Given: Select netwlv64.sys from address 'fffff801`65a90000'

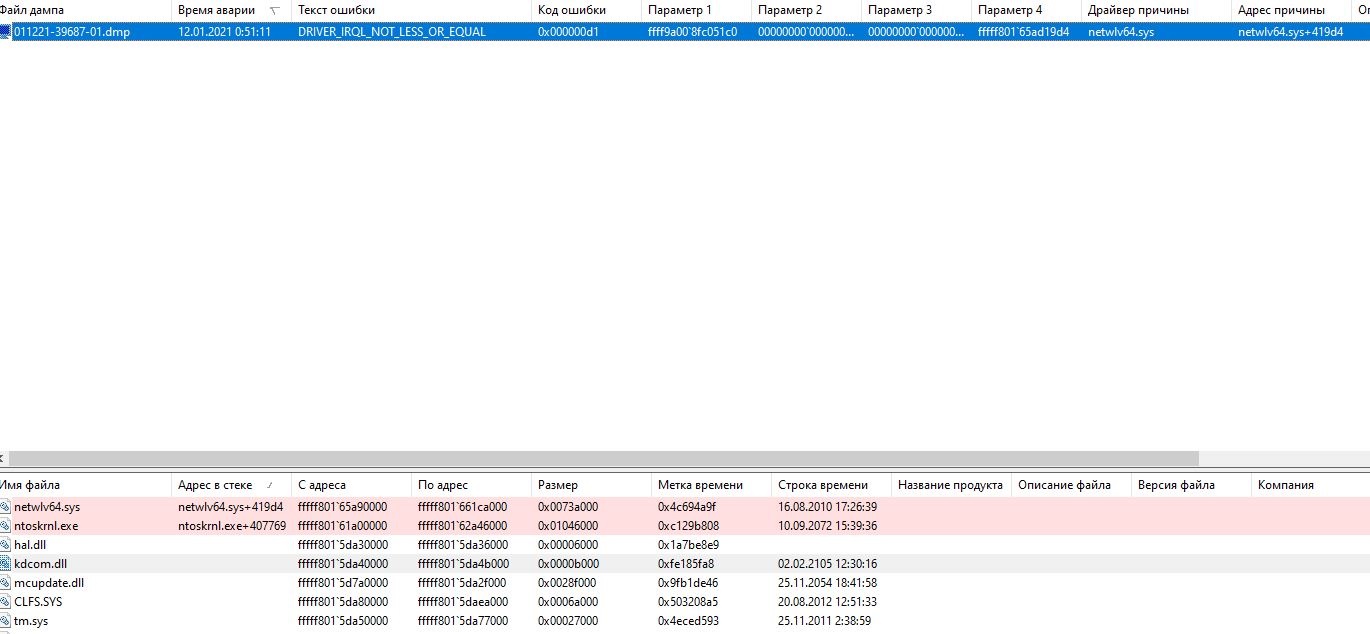Looking at the screenshot, I should 342,507.
